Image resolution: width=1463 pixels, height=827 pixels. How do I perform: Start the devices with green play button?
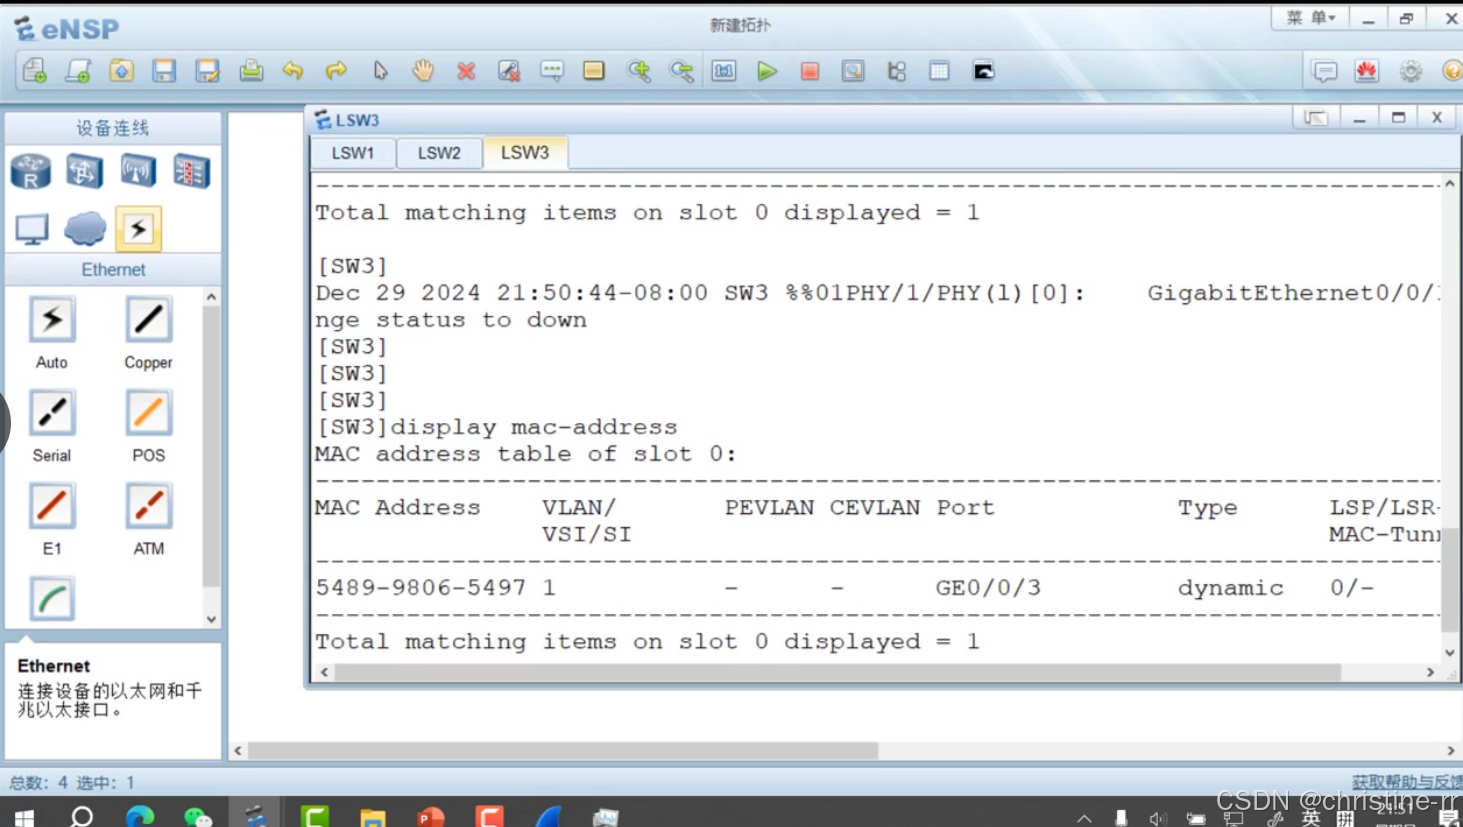tap(767, 71)
